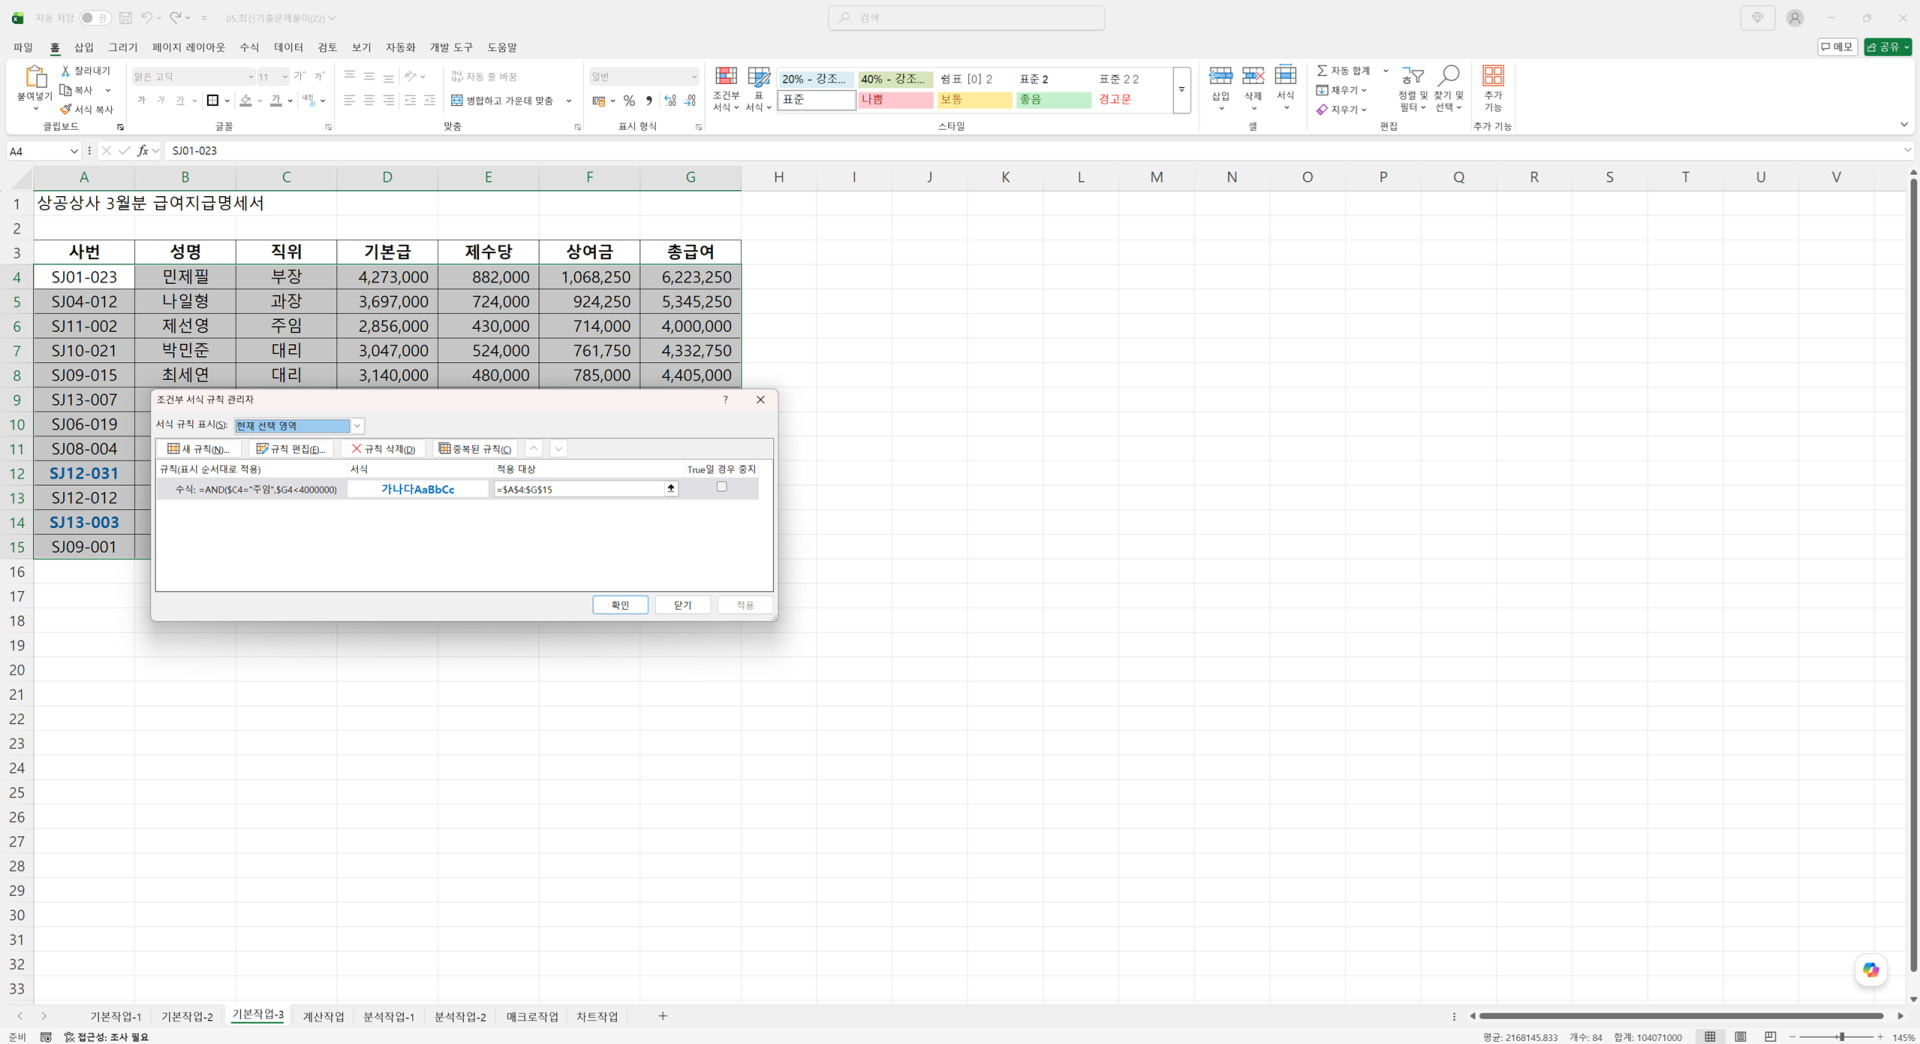Click the percent style icon
The image size is (1920, 1044).
click(x=629, y=101)
